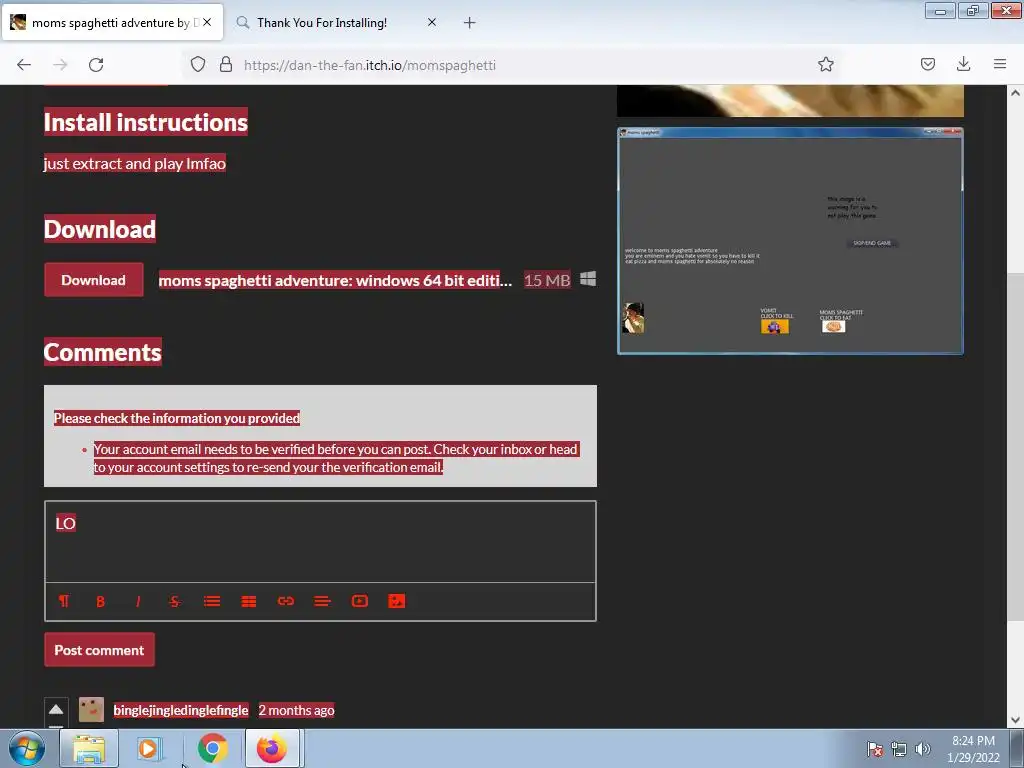Open Windows Explorer from the taskbar
Screen dimensions: 1024x768
click(x=89, y=748)
